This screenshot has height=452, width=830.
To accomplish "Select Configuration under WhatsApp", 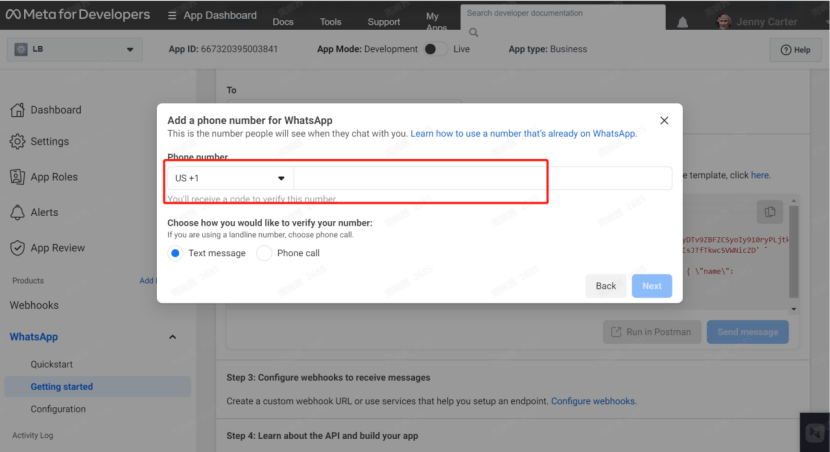I will tap(58, 409).
